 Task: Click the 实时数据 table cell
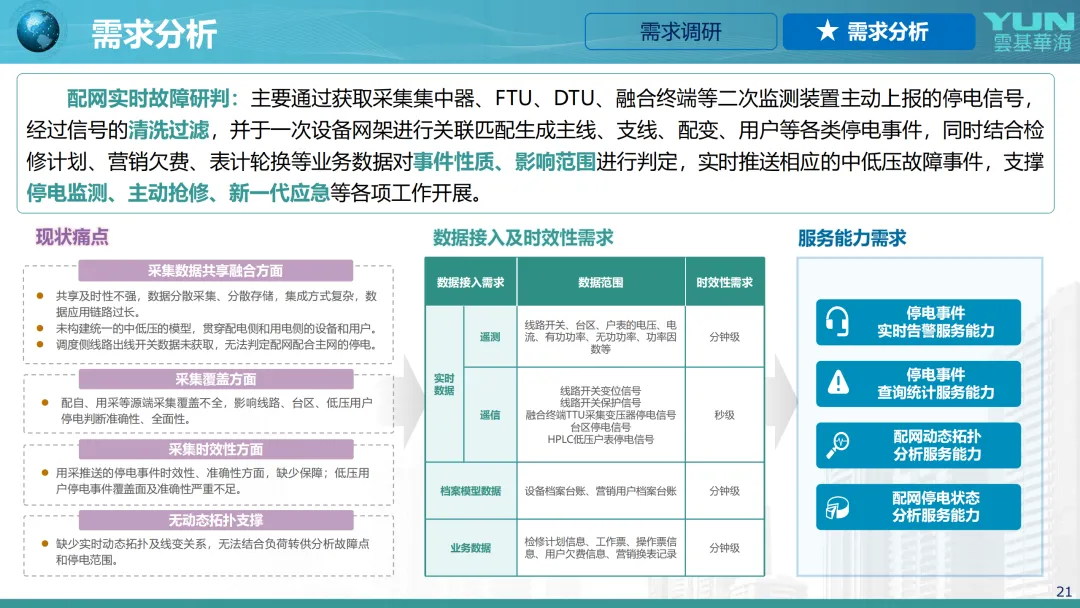[x=444, y=384]
